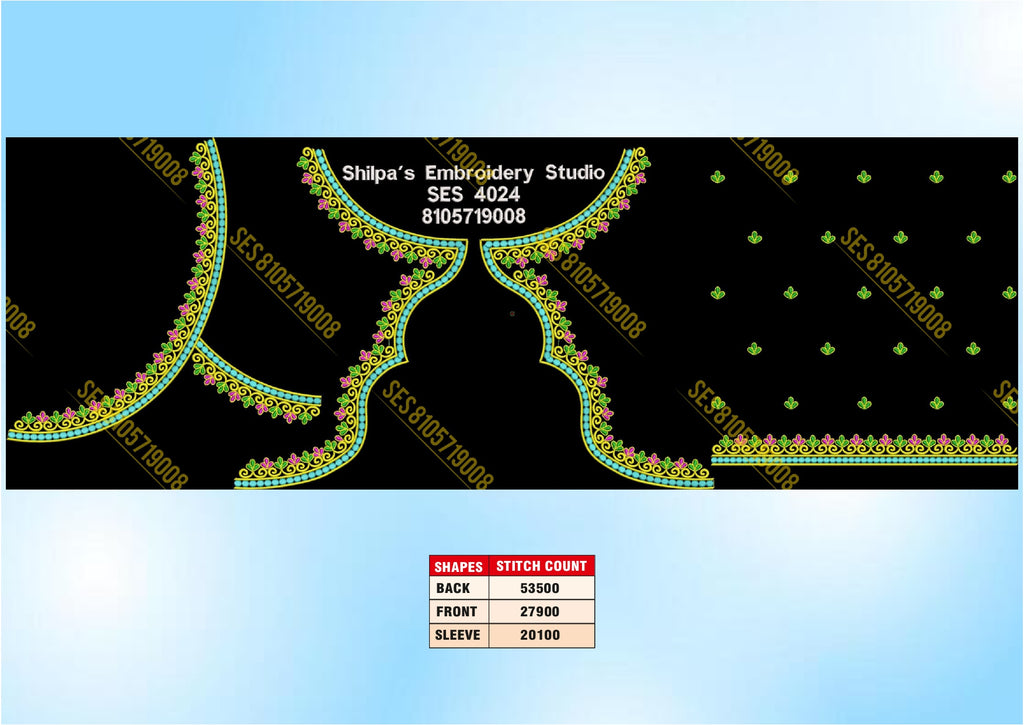
Task: Click the phone number 8105719008 under SES 4024
Action: point(473,216)
